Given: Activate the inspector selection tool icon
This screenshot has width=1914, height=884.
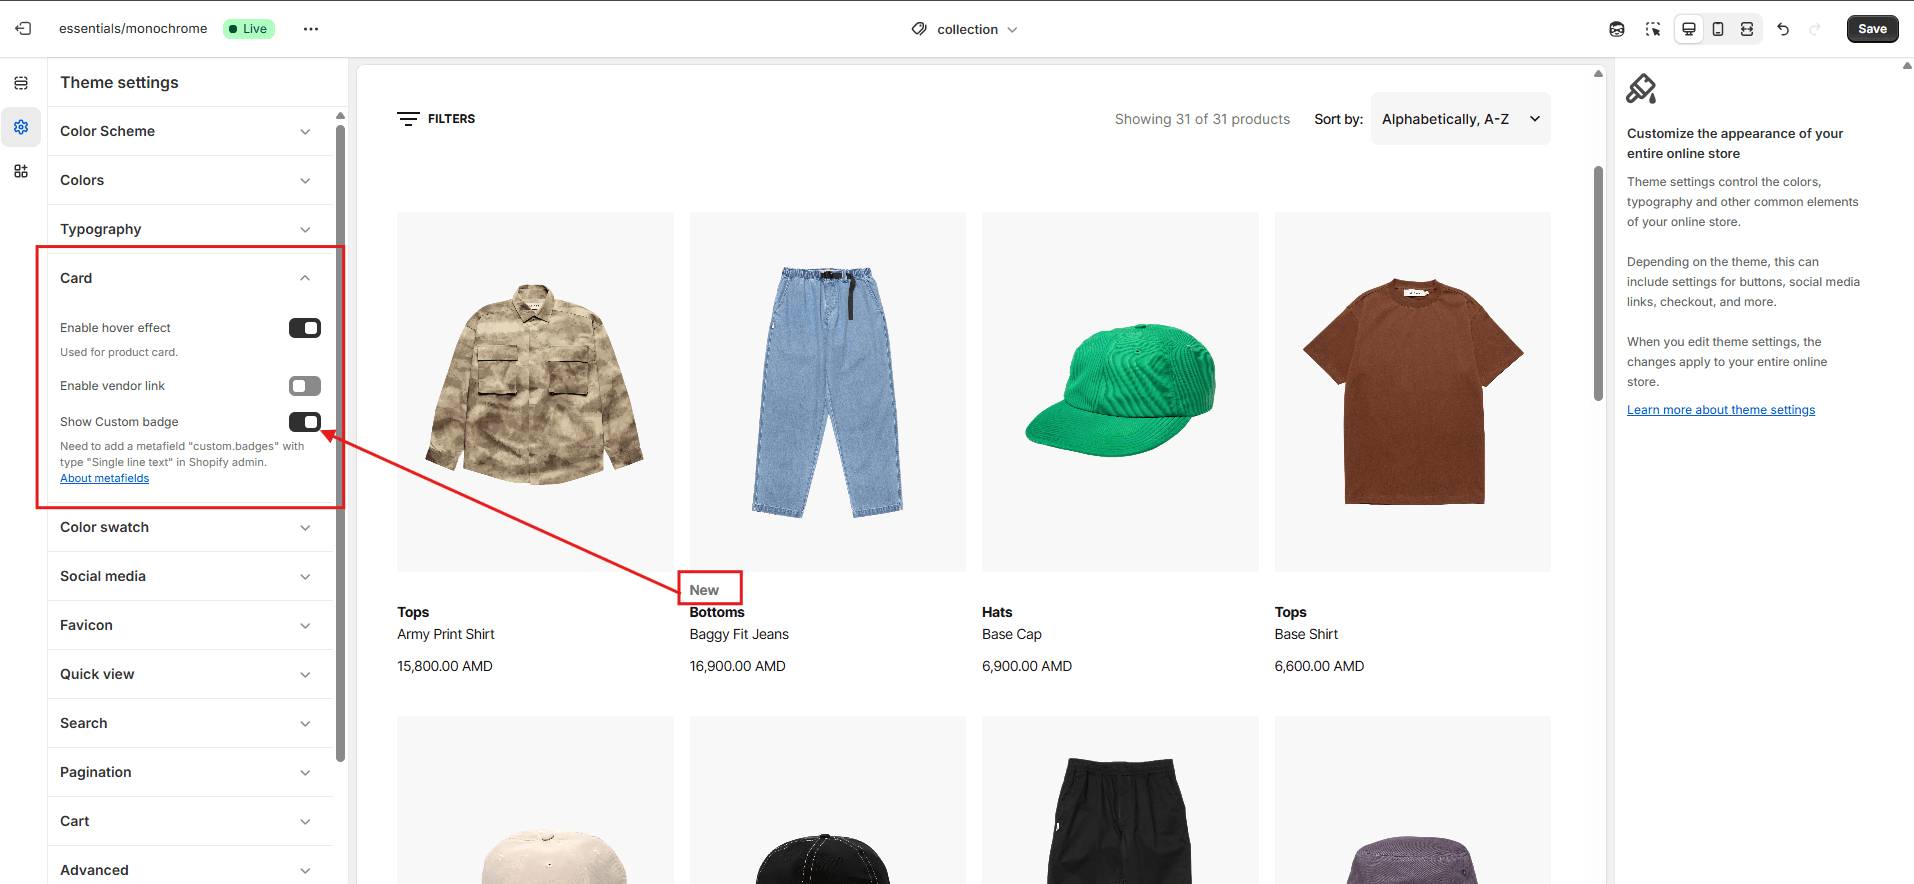Looking at the screenshot, I should coord(1653,29).
